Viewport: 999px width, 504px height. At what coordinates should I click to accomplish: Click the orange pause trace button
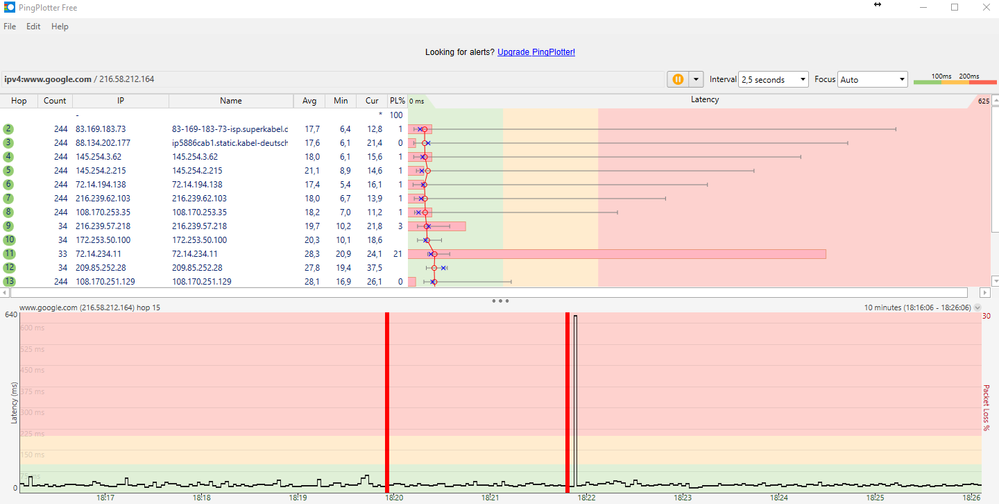point(678,79)
